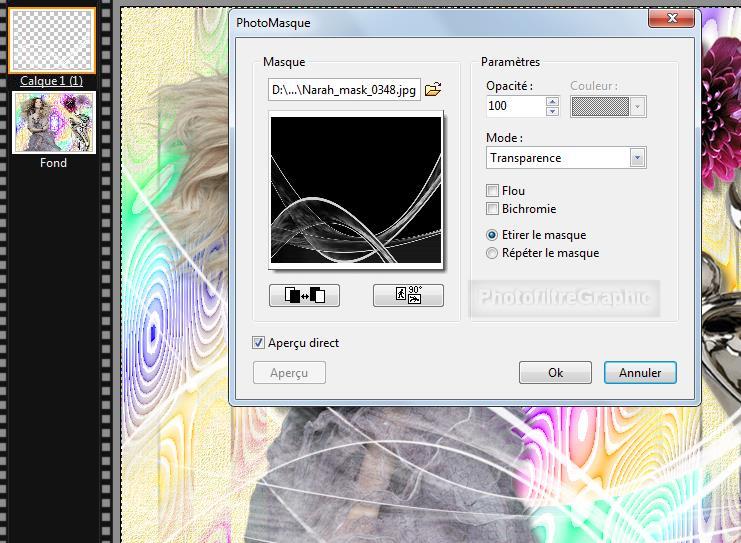Click the Couleur color swatch
The width and height of the screenshot is (741, 543).
[600, 106]
